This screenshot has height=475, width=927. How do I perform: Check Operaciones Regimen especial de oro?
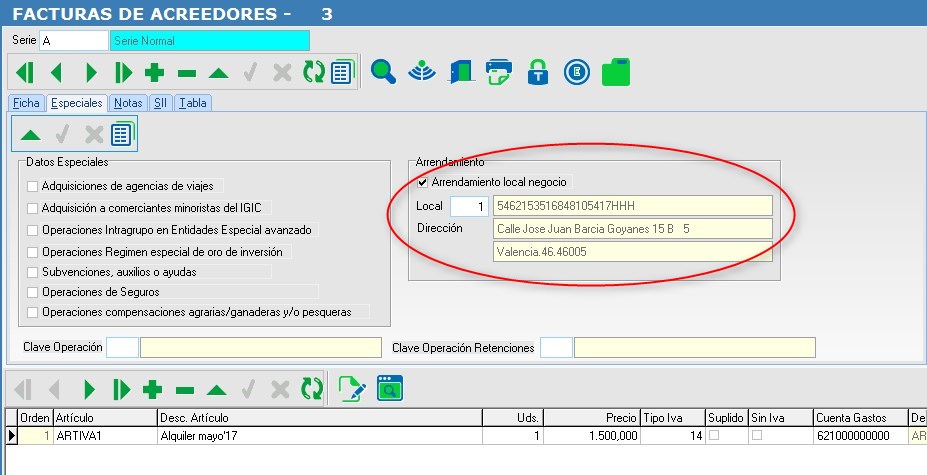33,253
